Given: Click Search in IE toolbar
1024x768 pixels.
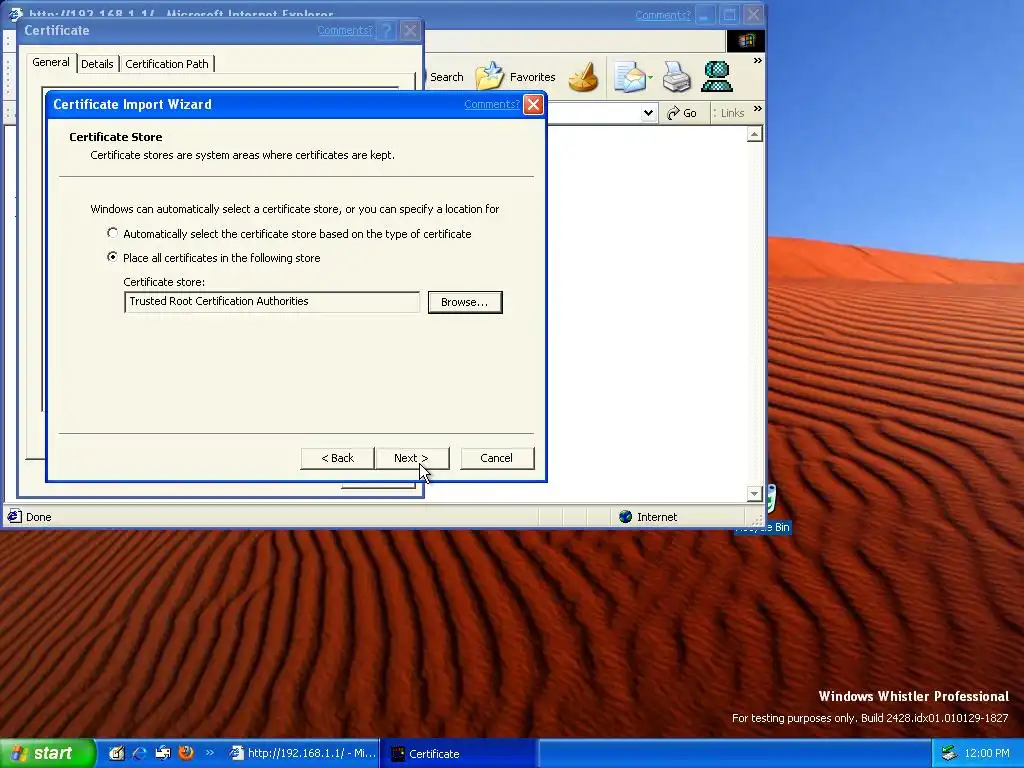Looking at the screenshot, I should point(447,77).
